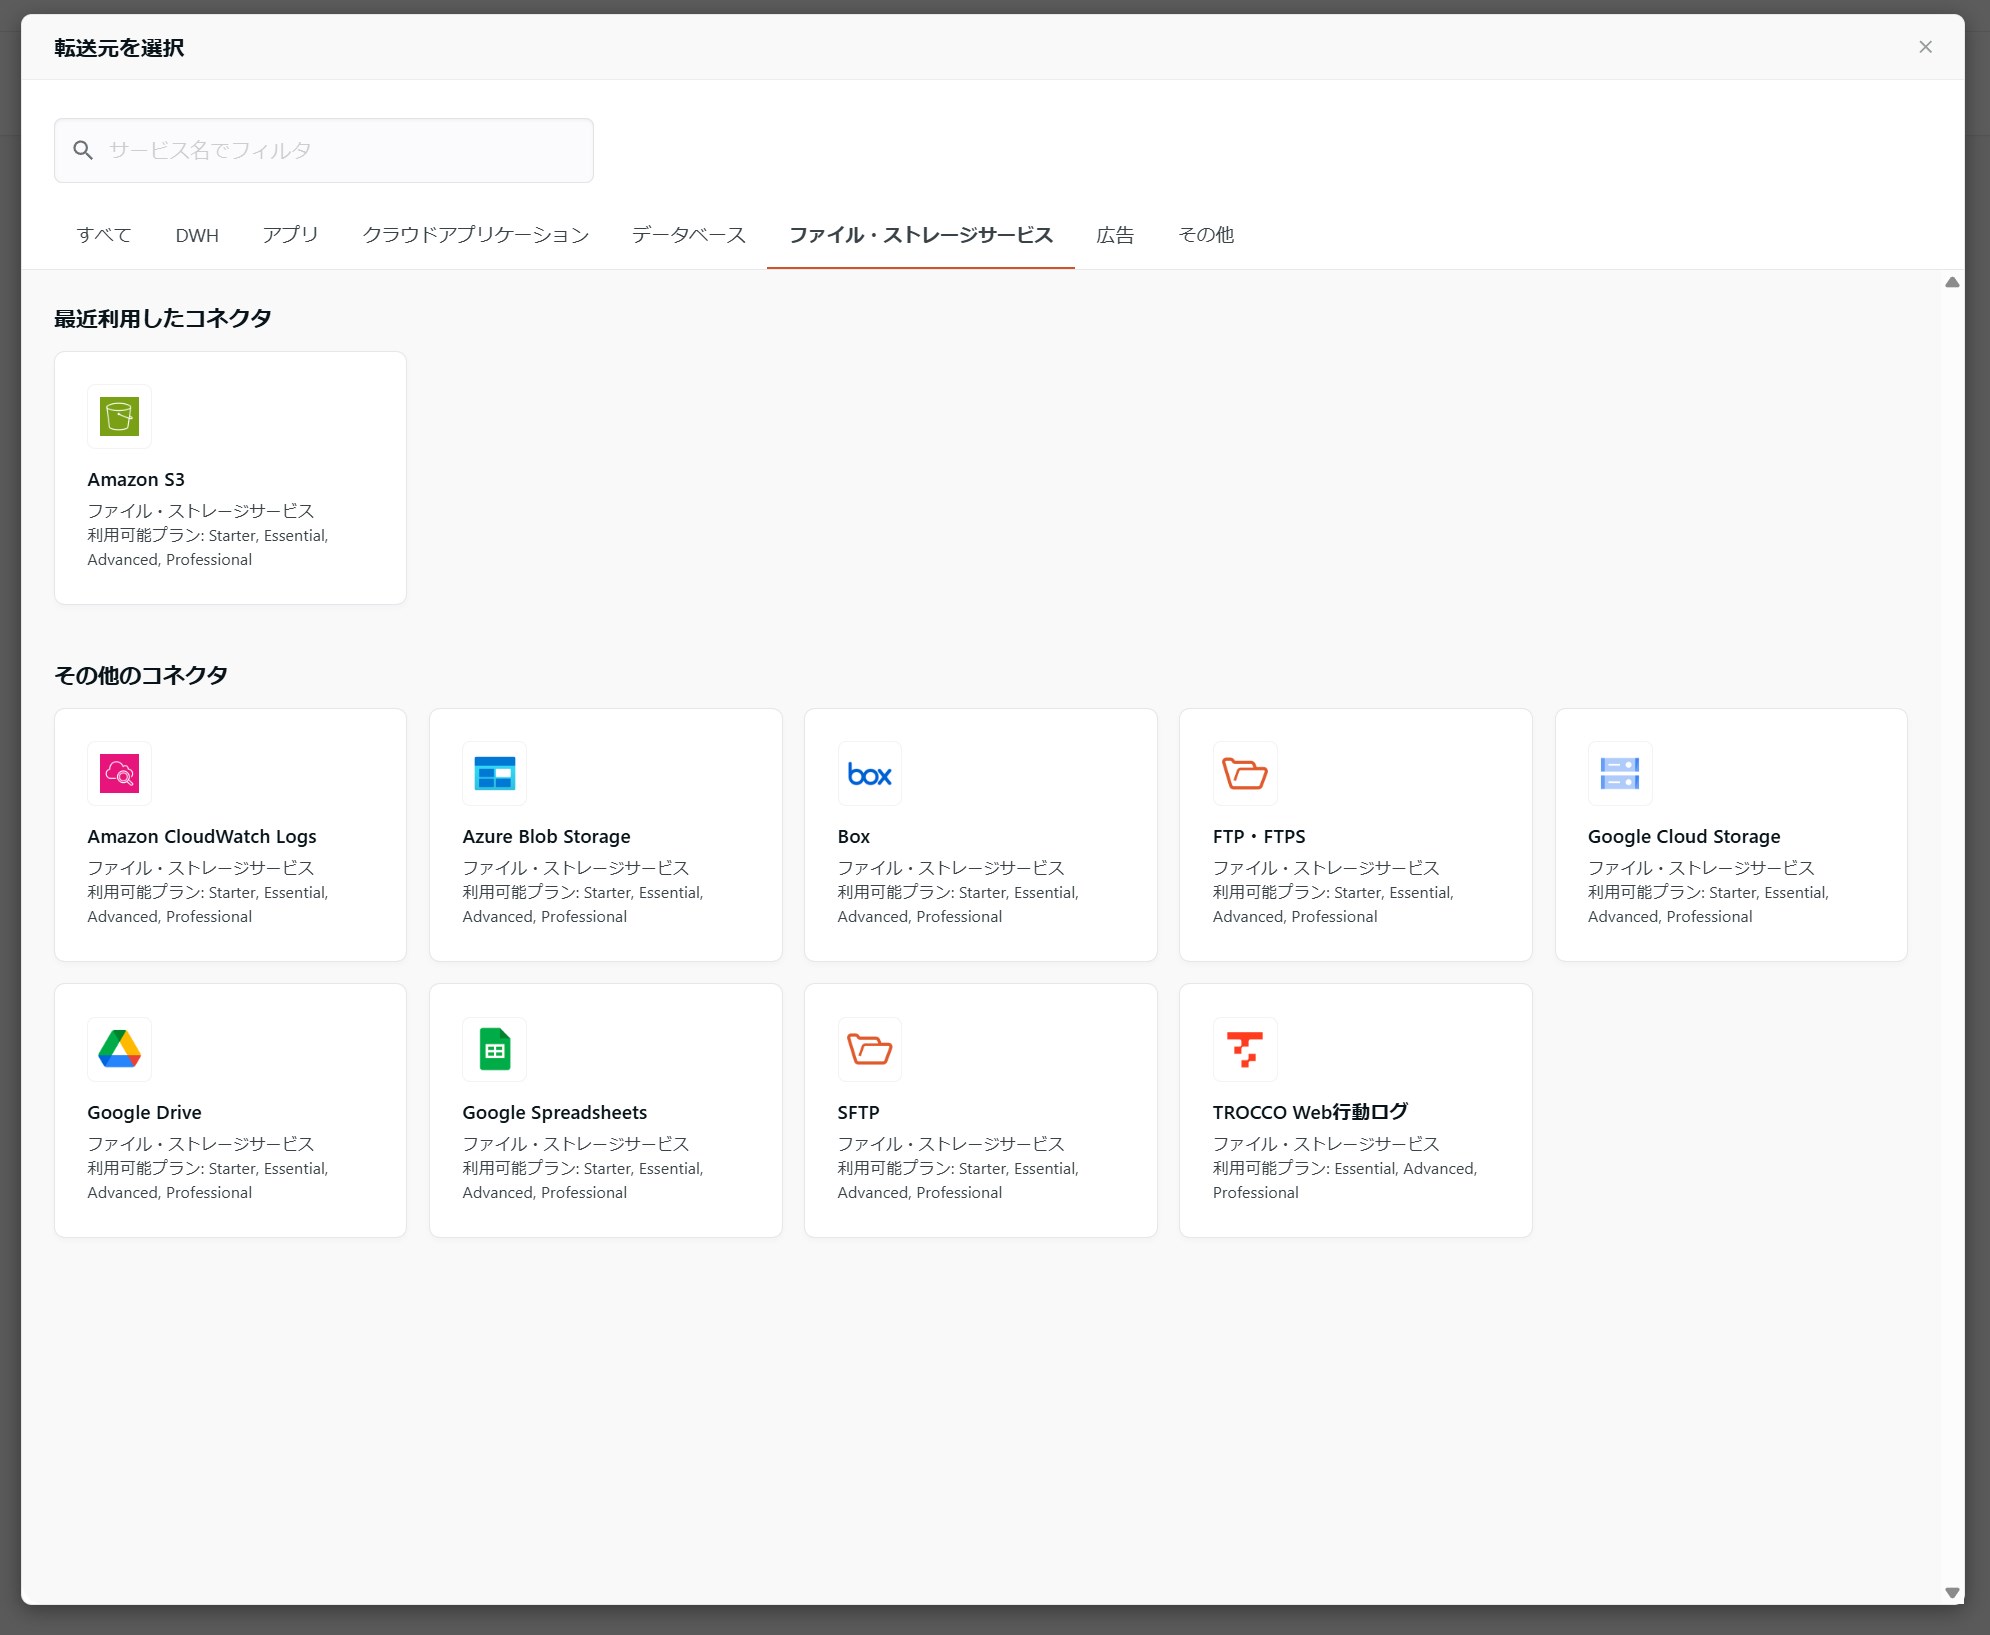Screen dimensions: 1990x1635
Task: Switch to the データベース tab
Action: point(688,235)
